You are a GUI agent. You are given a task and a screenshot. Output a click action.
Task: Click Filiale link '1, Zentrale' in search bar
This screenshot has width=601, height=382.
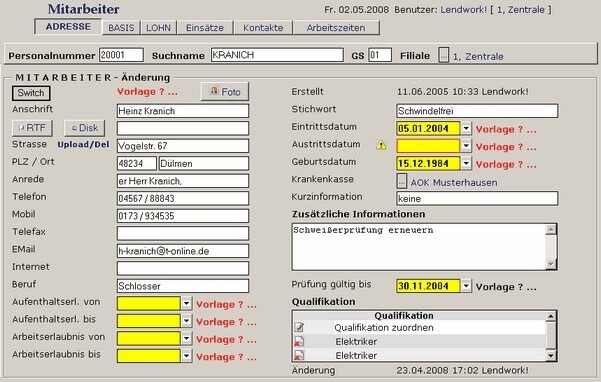[x=478, y=56]
